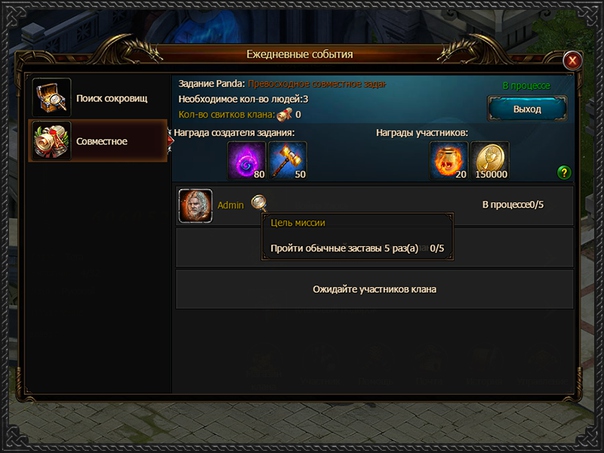Click the magnifying glass next to Admin
Image resolution: width=604 pixels, height=453 pixels.
point(259,202)
